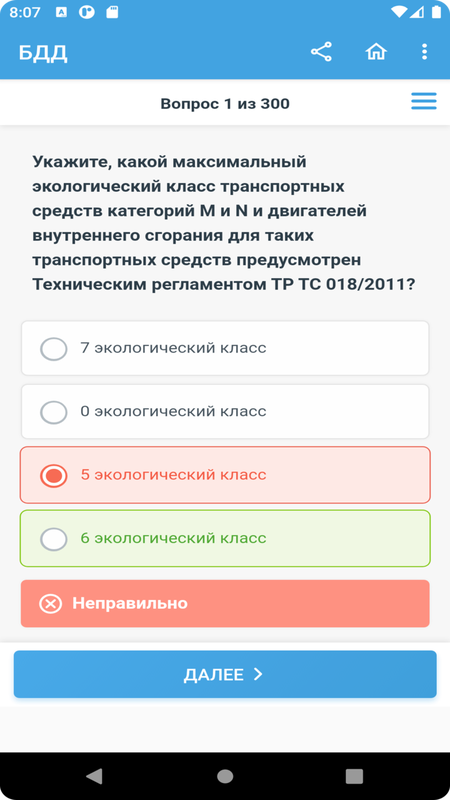450x800 pixels.
Task: Tap the X icon beside Неправильно
Action: click(x=51, y=604)
